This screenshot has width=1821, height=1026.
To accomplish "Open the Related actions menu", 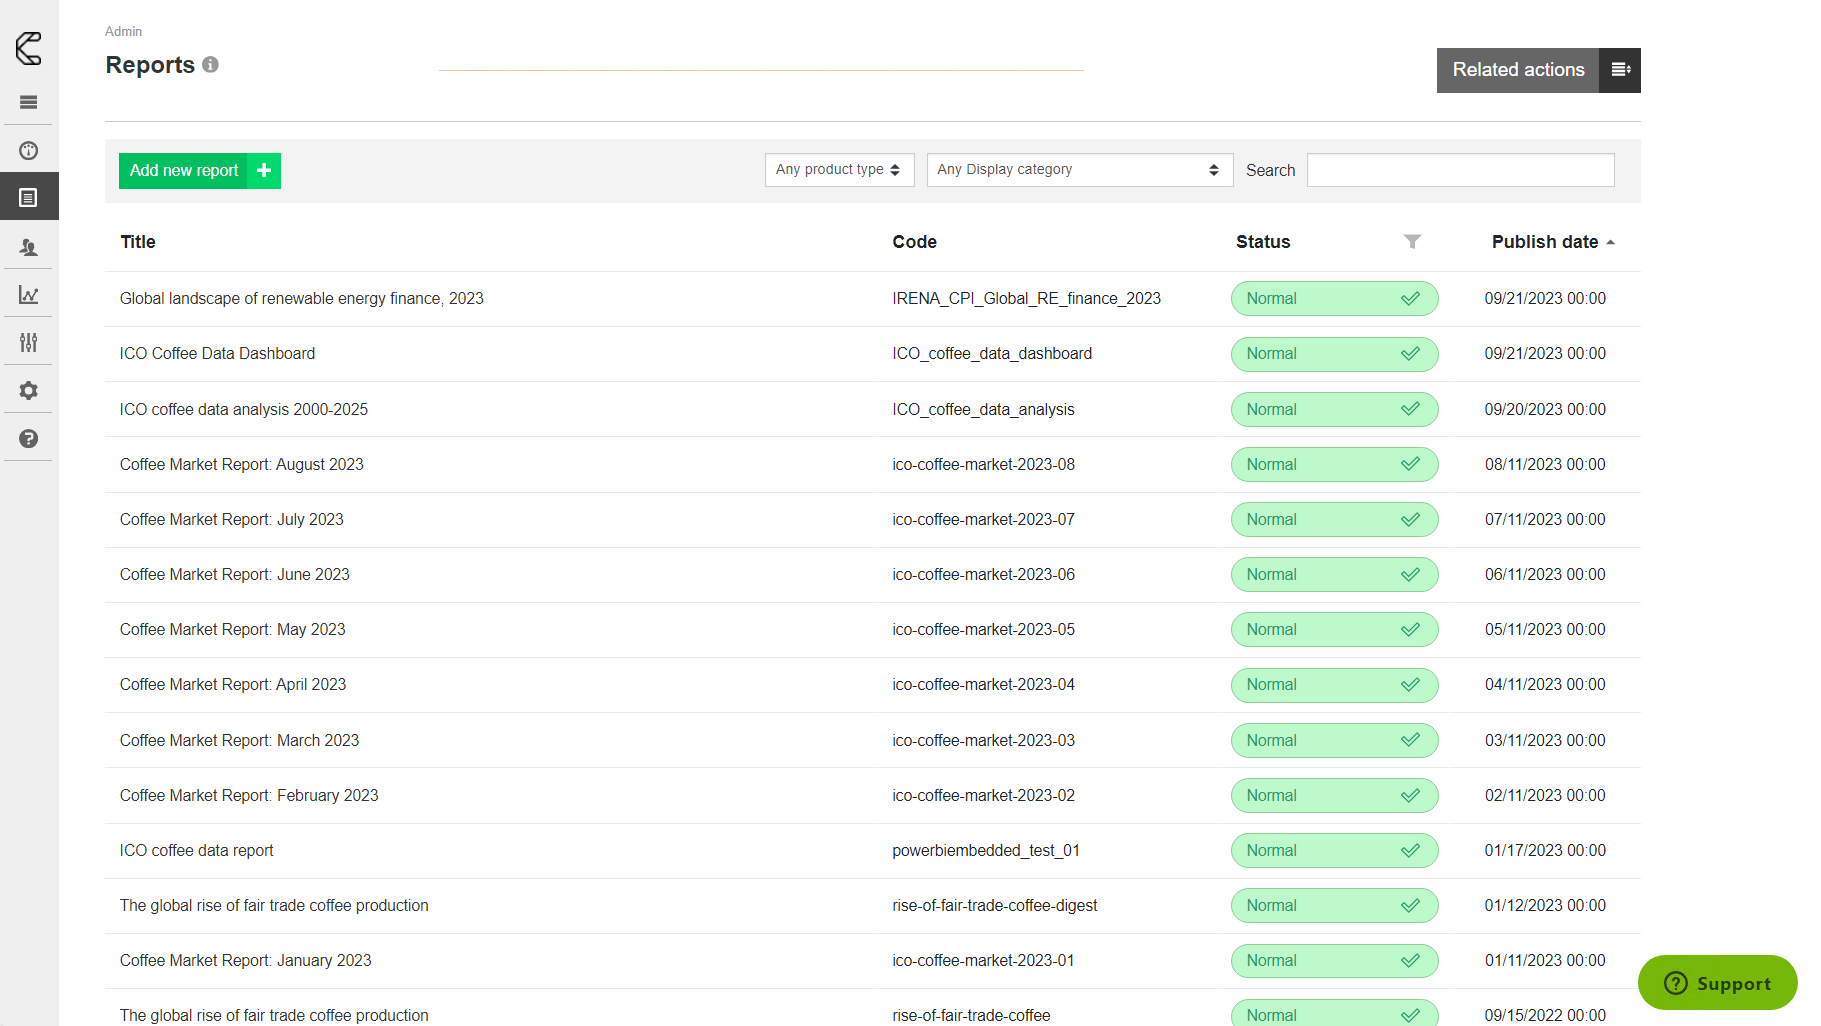I will [1538, 70].
